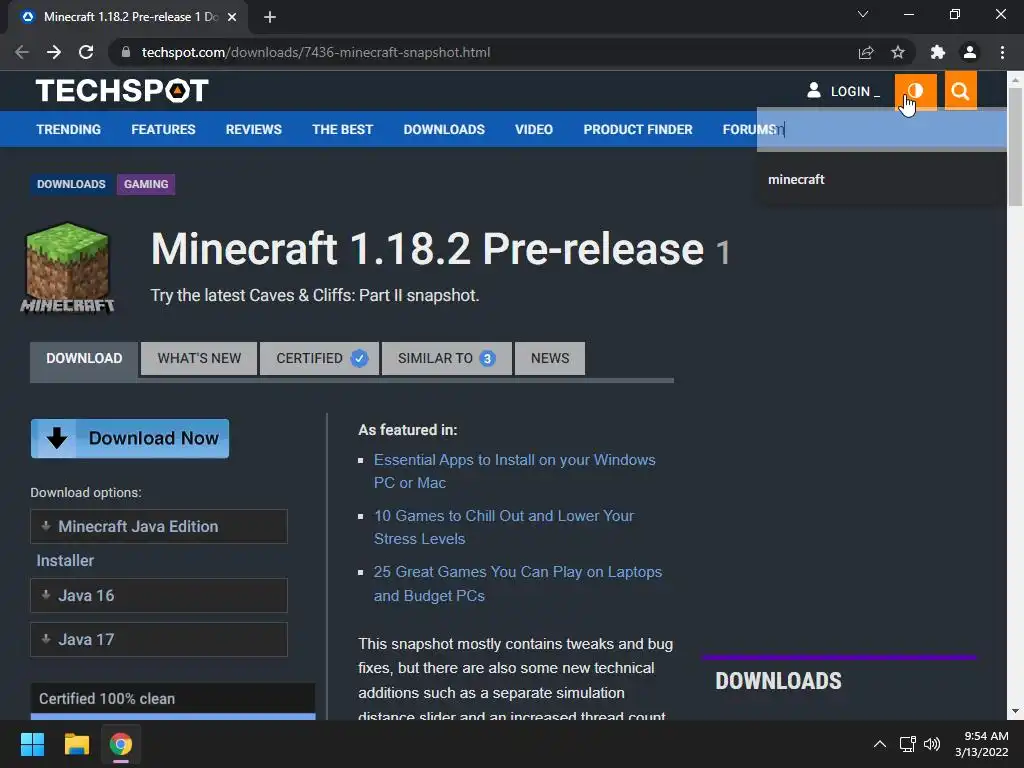Click the Similar To count badge 3
This screenshot has height=768, width=1024.
(x=487, y=359)
